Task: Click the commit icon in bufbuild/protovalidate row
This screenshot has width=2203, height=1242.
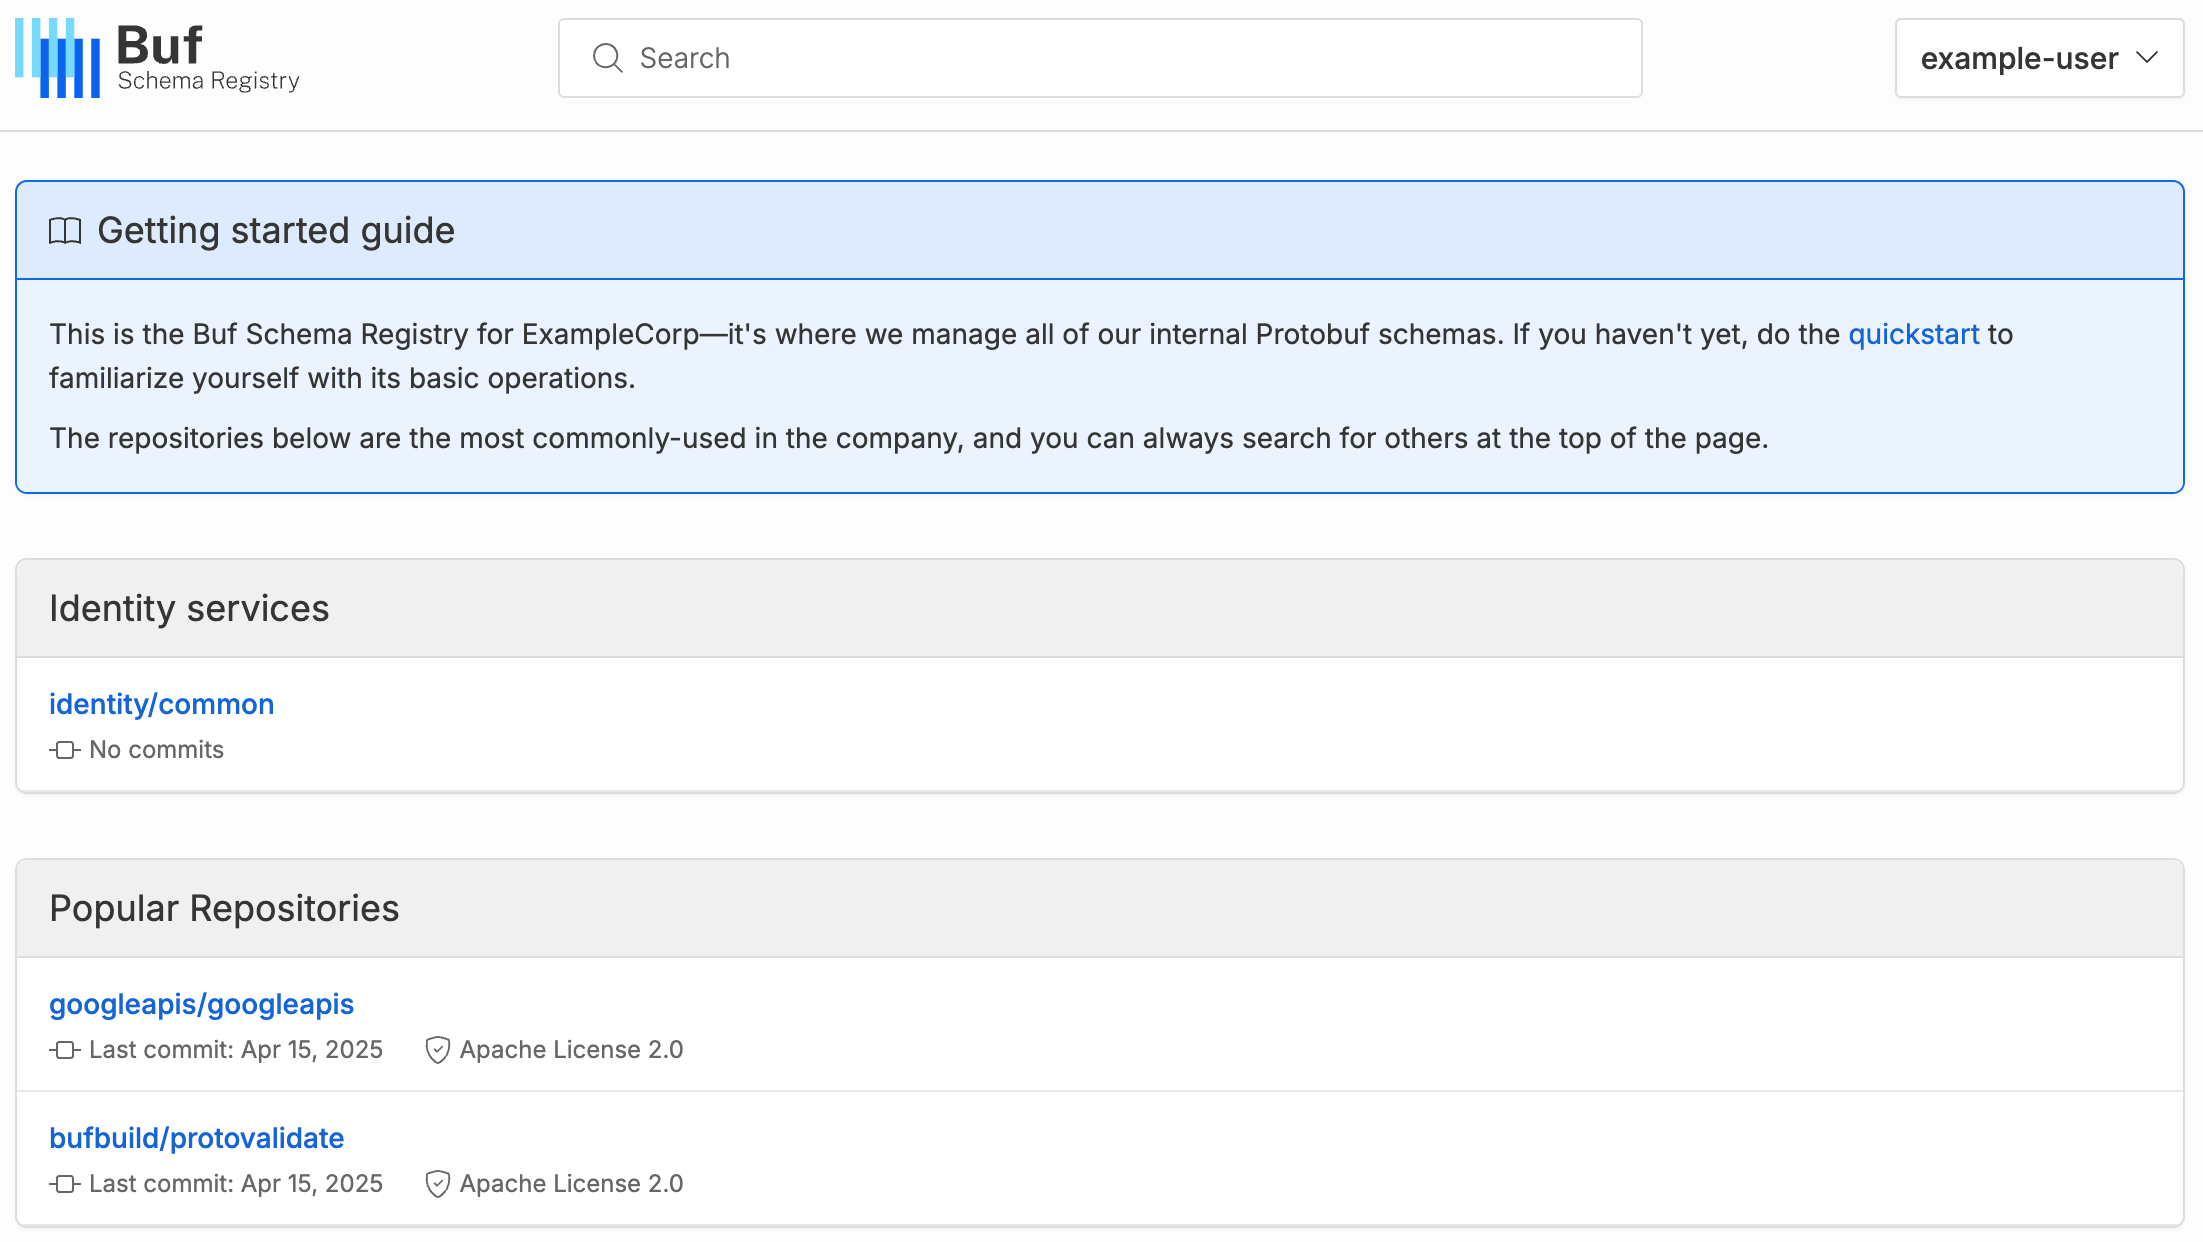Action: (x=65, y=1184)
